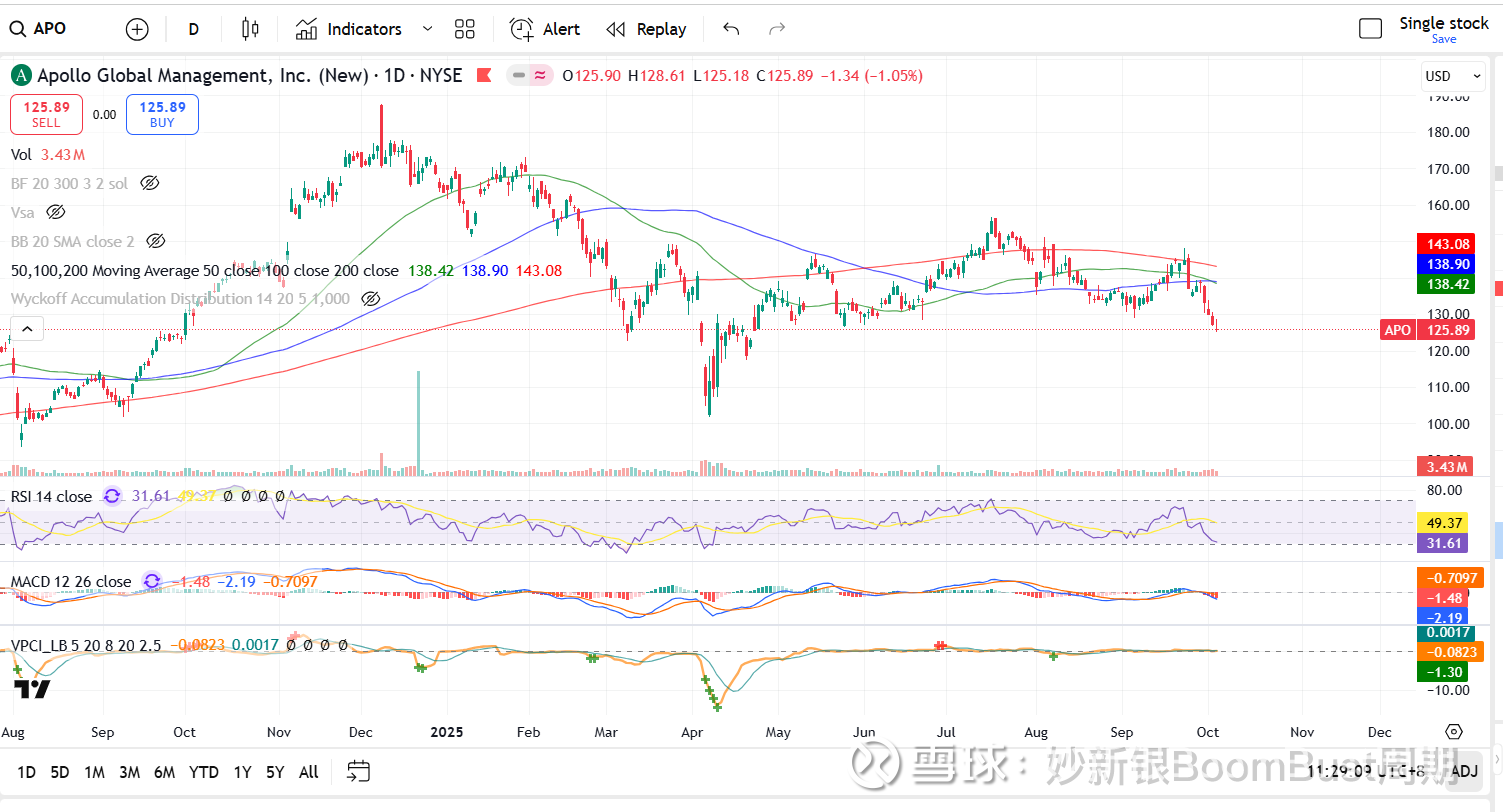Show the Wyckoff Accumulation Distribution indicator
This screenshot has height=812, width=1503.
click(x=371, y=299)
